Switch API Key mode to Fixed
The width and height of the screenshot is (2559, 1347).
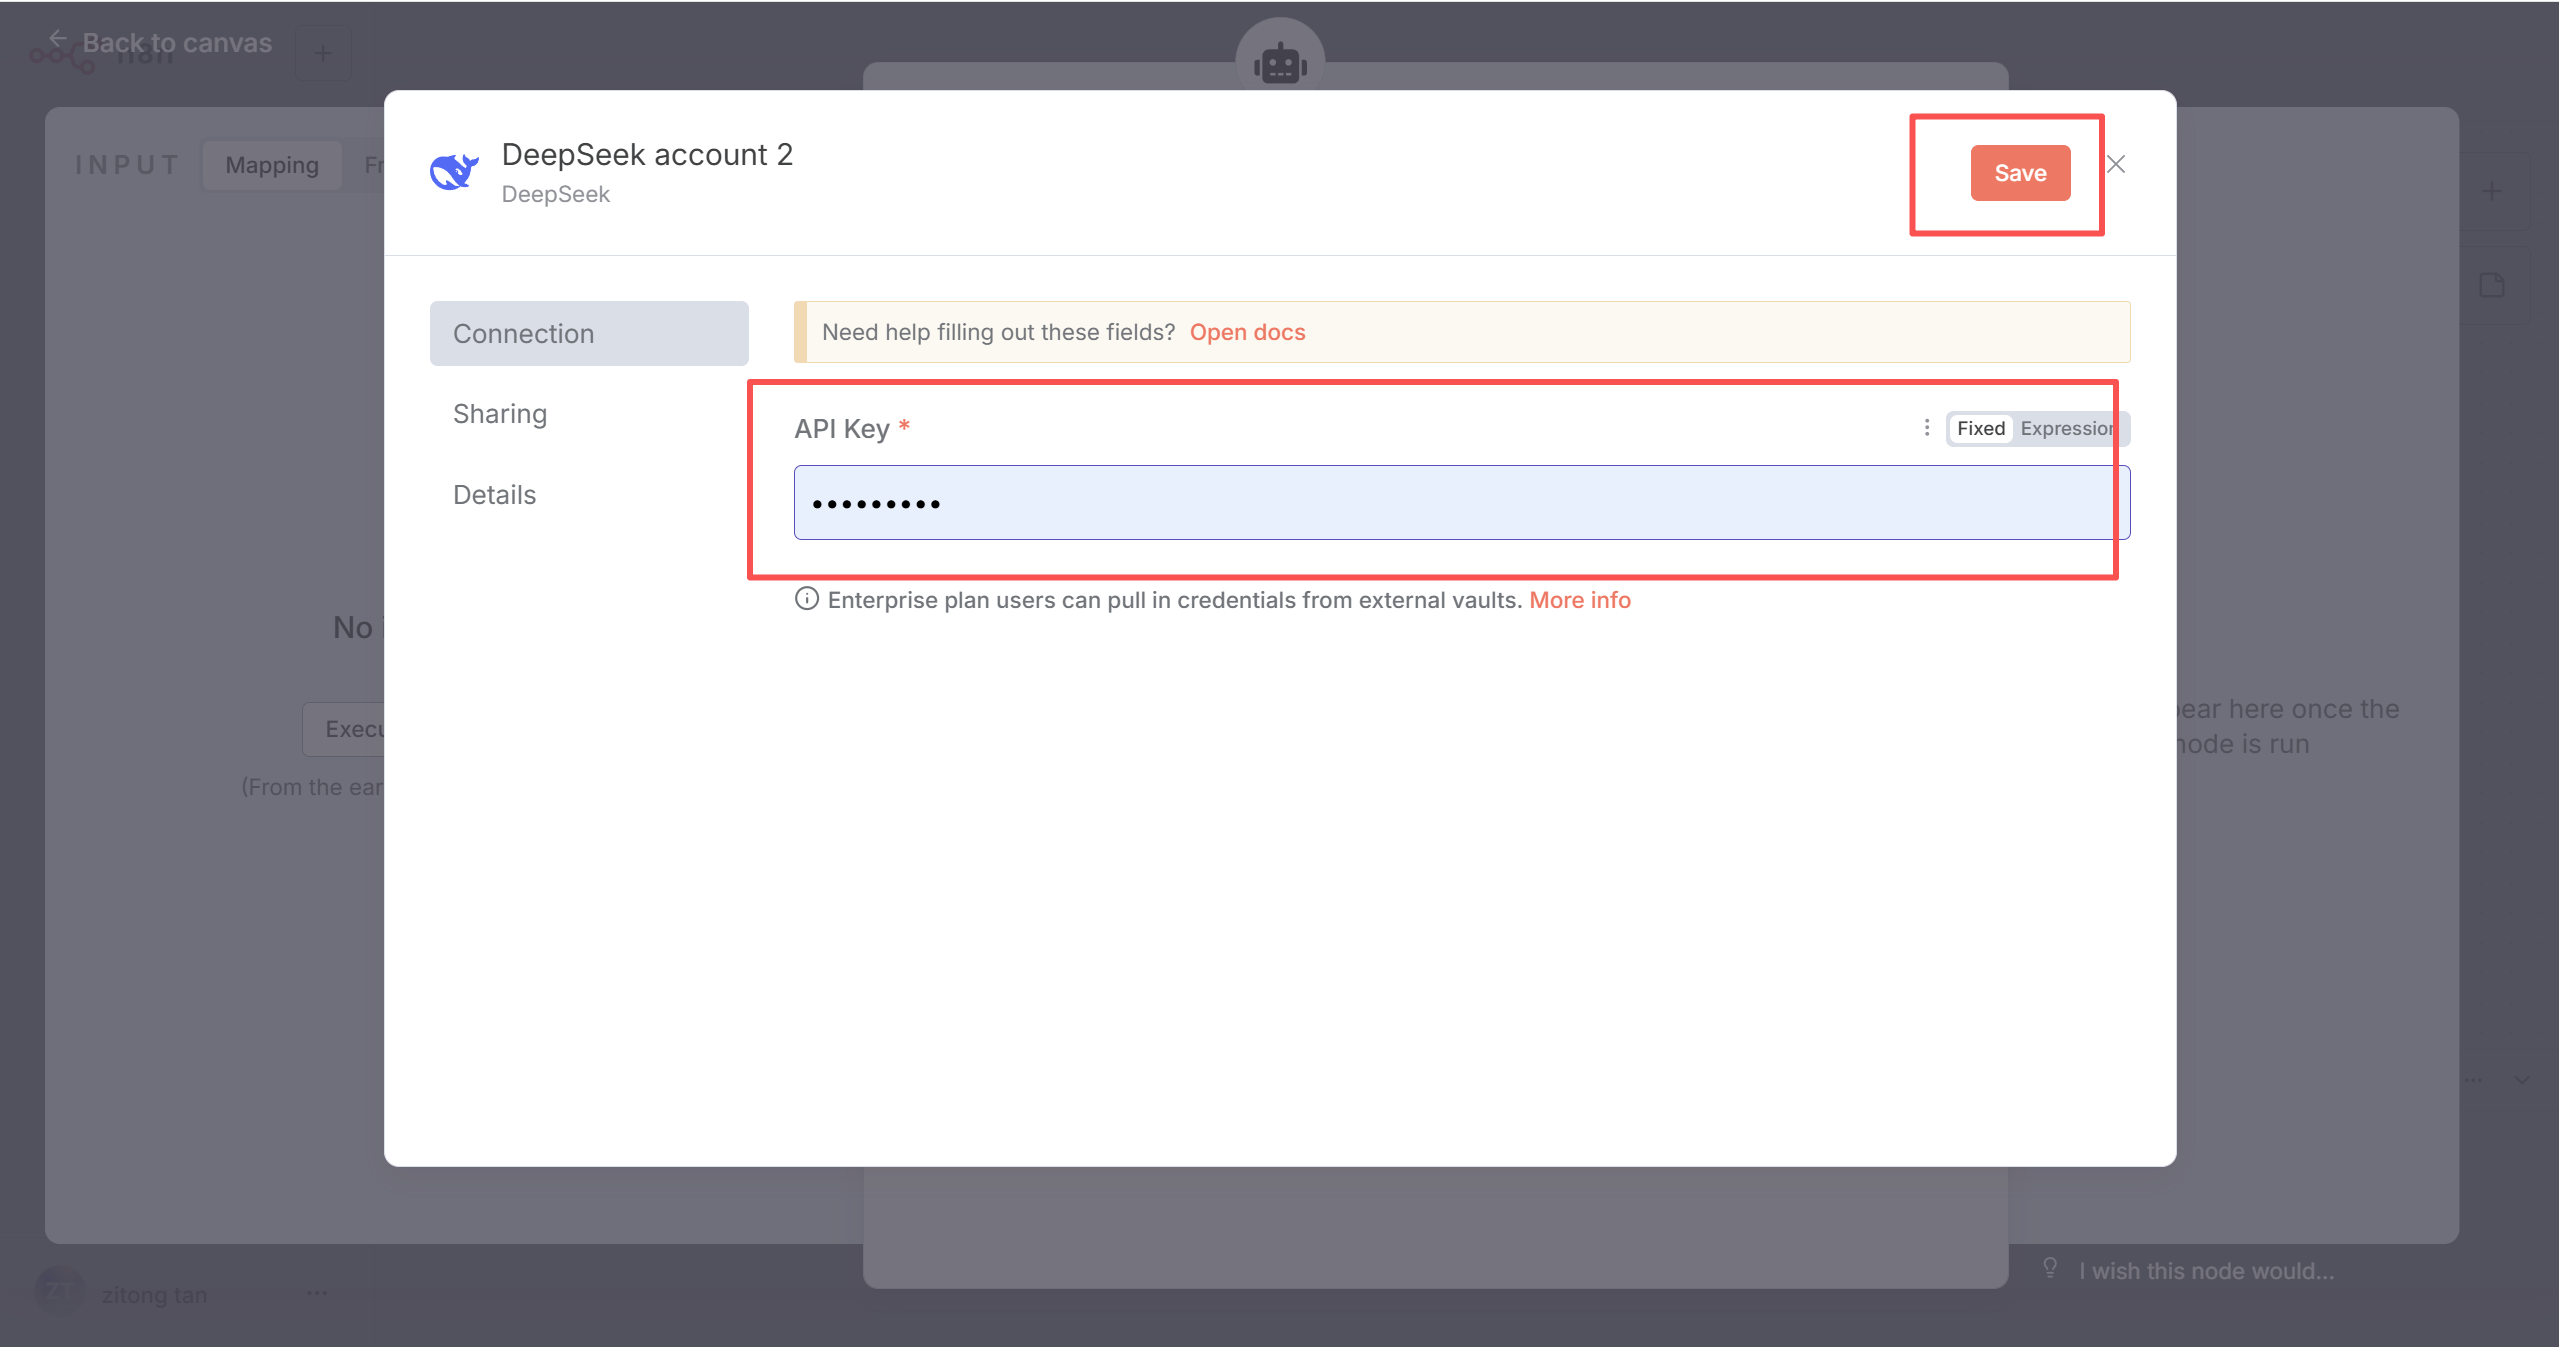1980,428
